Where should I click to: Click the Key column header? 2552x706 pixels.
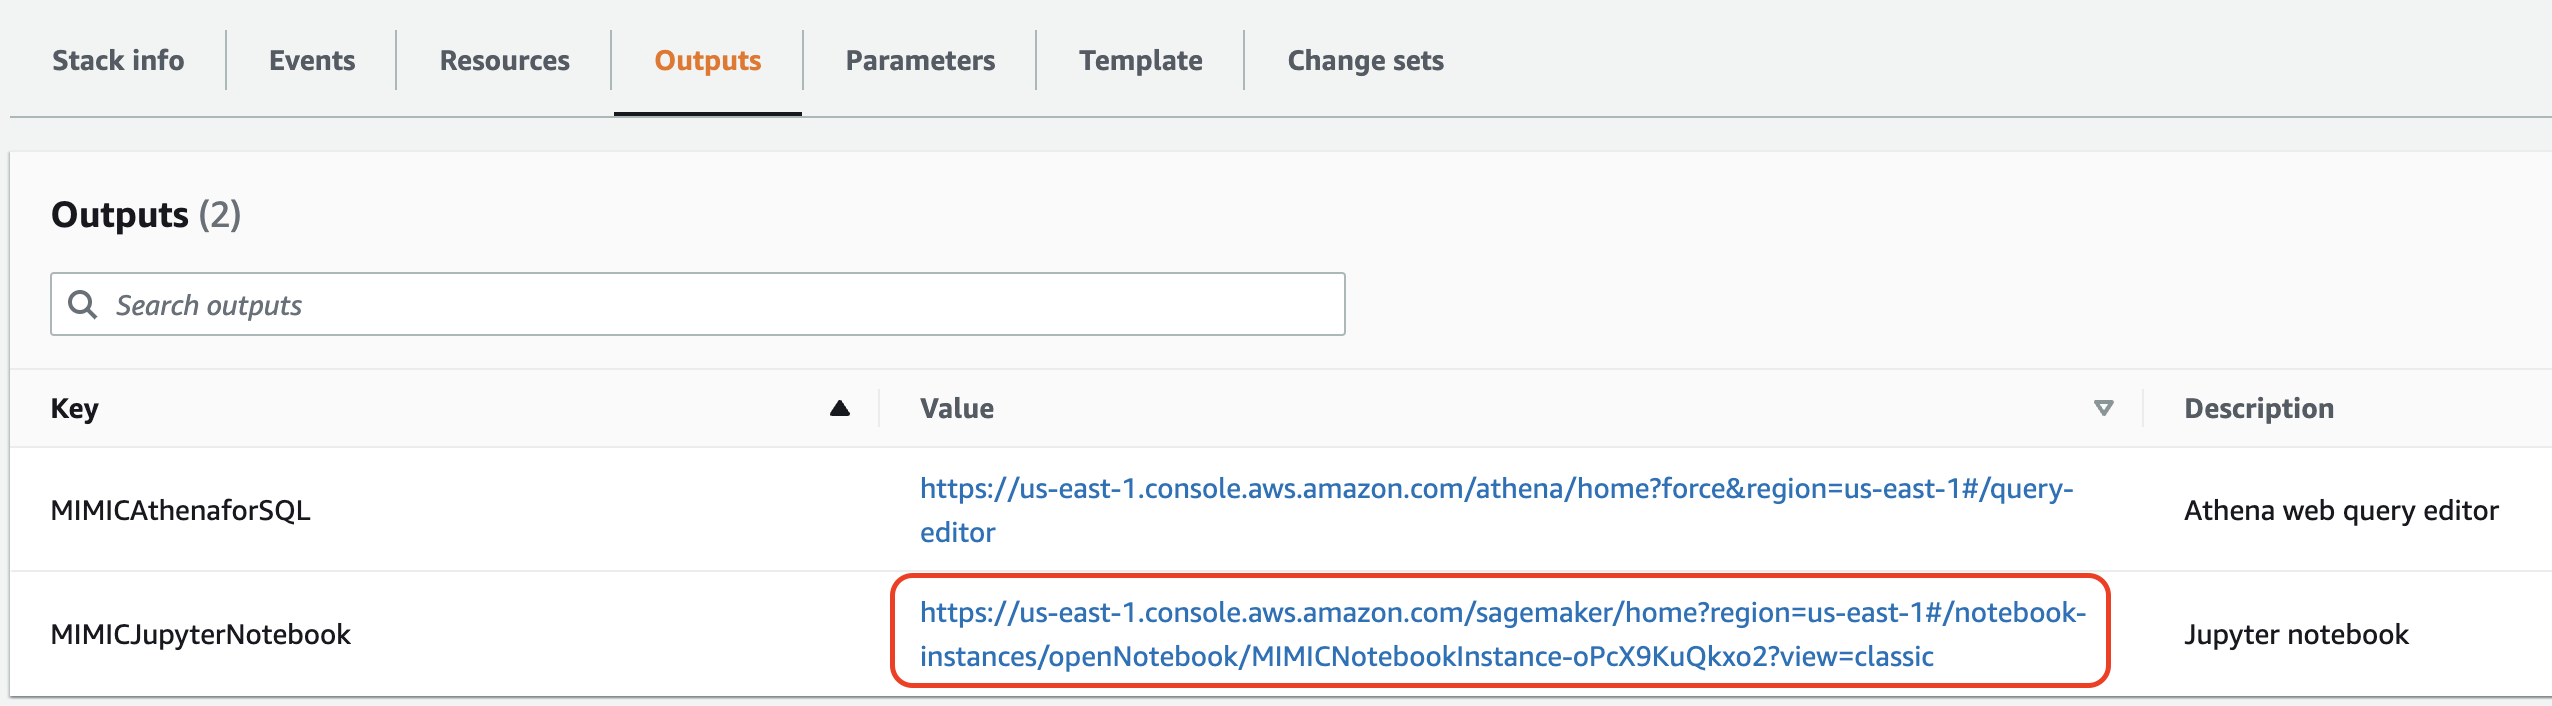pyautogui.click(x=75, y=408)
